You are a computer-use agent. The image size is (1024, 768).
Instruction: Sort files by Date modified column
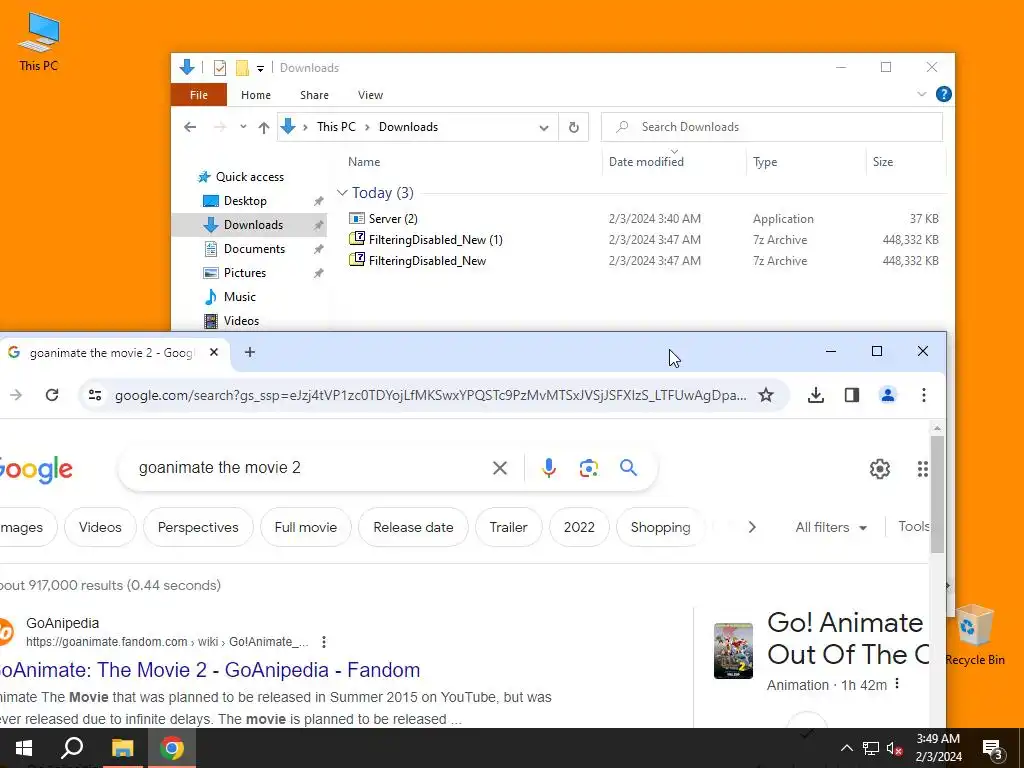(x=646, y=162)
